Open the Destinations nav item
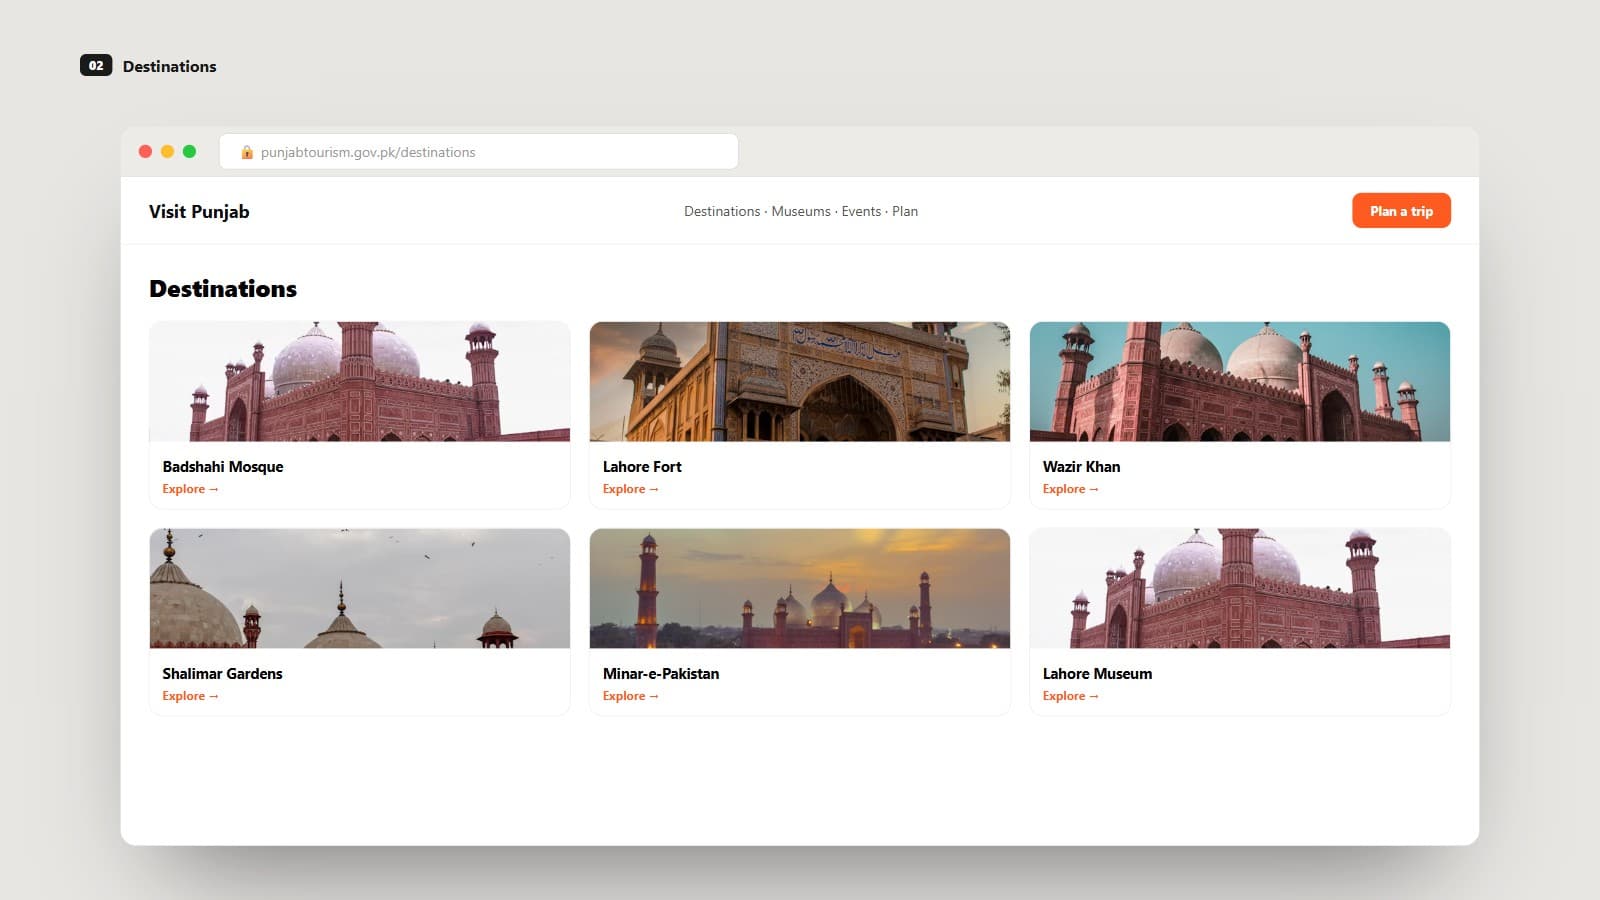 [x=722, y=211]
